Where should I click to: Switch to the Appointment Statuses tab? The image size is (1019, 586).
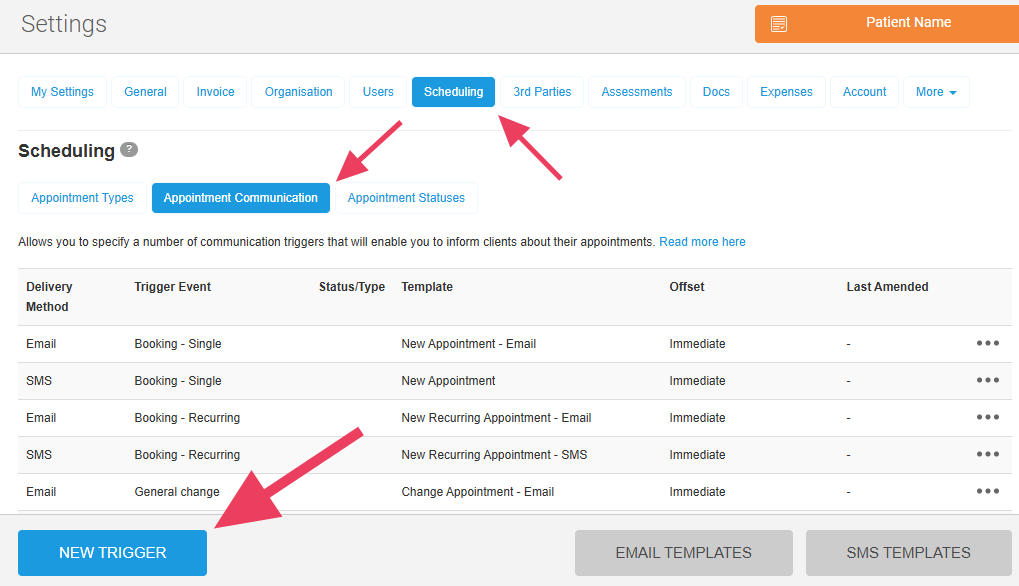click(406, 198)
